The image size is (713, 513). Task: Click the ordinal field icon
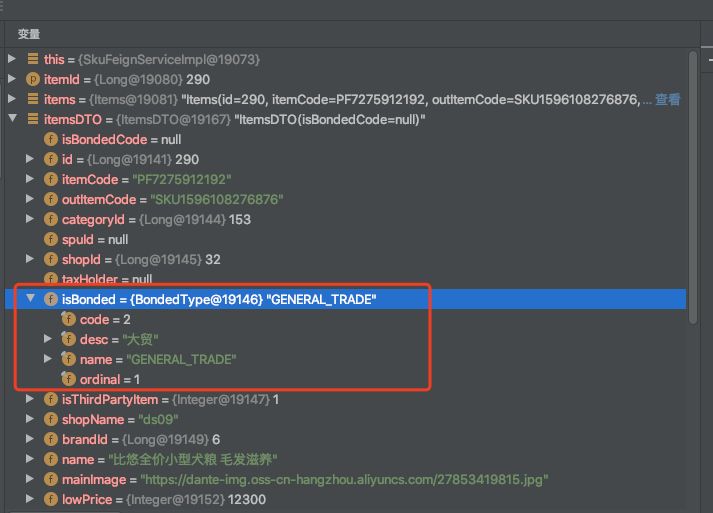click(x=69, y=379)
